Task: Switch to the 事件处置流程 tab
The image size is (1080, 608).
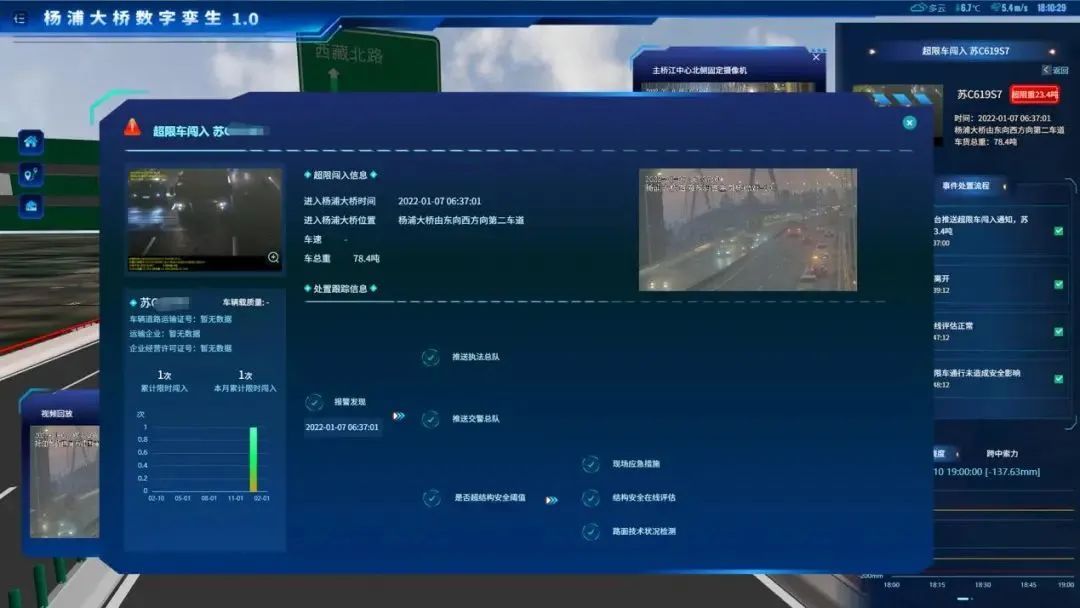Action: (x=966, y=186)
